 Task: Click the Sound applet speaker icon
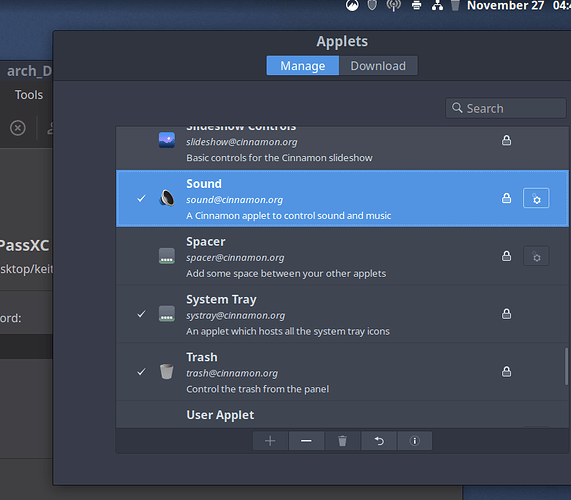click(x=167, y=198)
